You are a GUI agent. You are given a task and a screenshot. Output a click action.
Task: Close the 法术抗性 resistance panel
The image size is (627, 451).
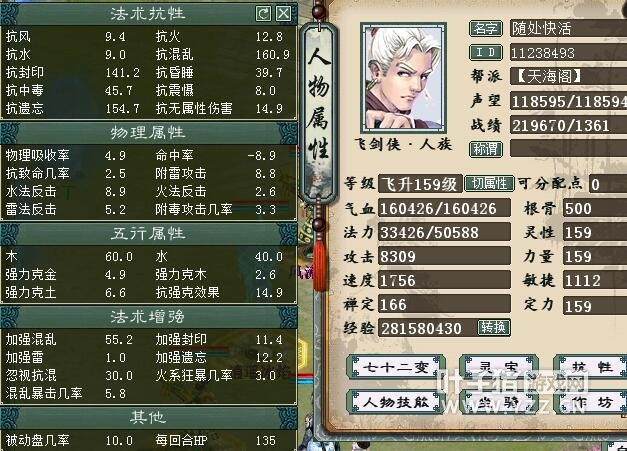[284, 14]
